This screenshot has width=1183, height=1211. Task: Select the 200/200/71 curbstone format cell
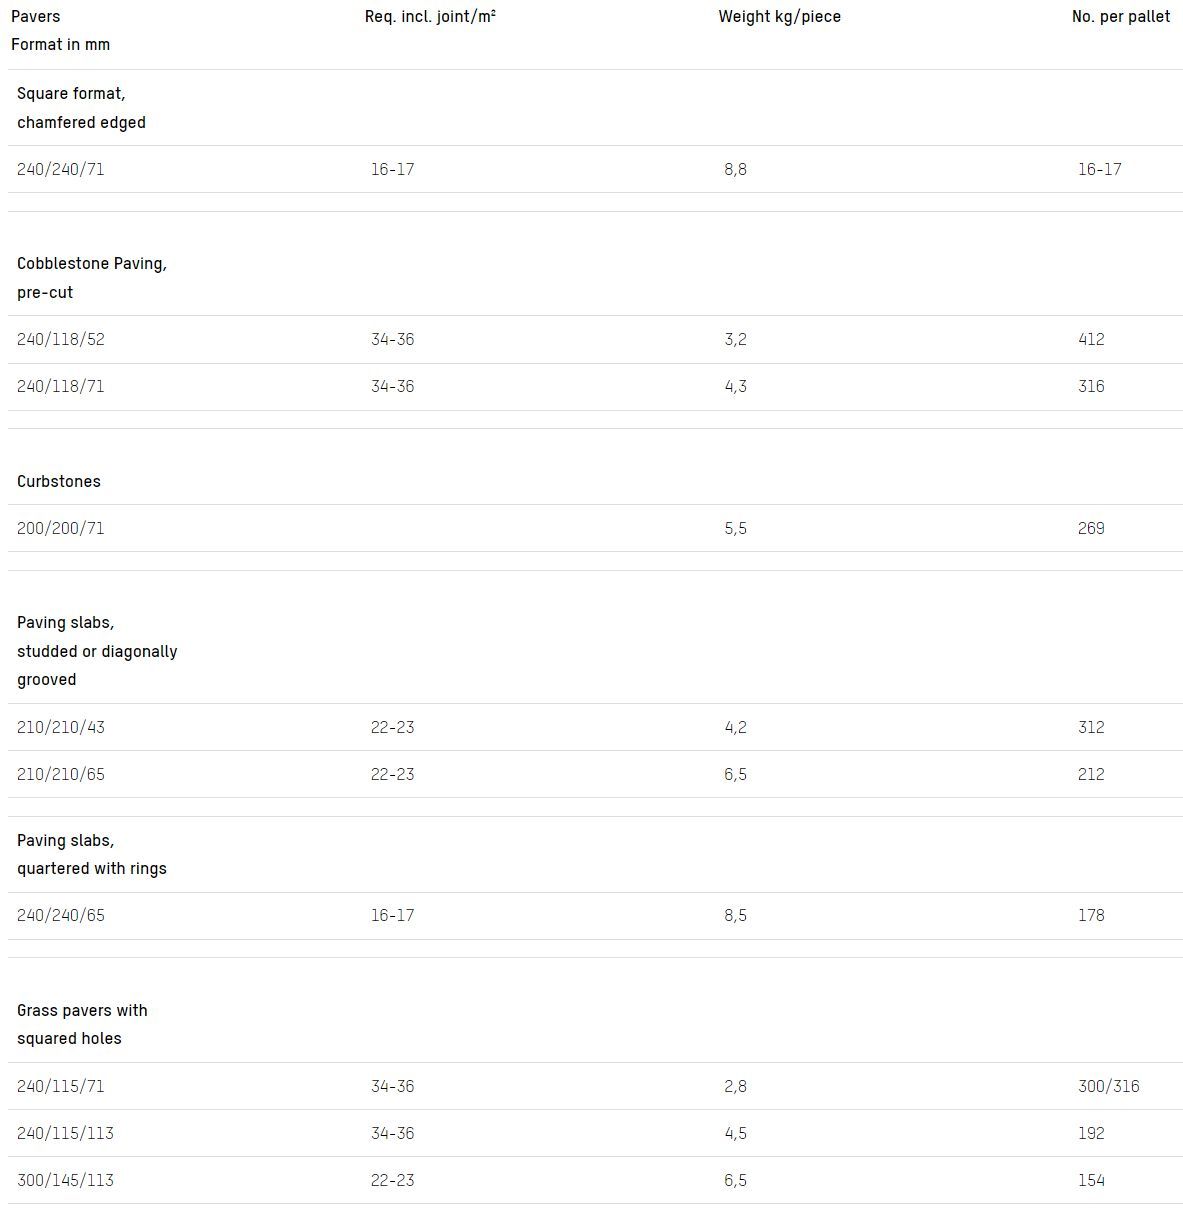61,528
